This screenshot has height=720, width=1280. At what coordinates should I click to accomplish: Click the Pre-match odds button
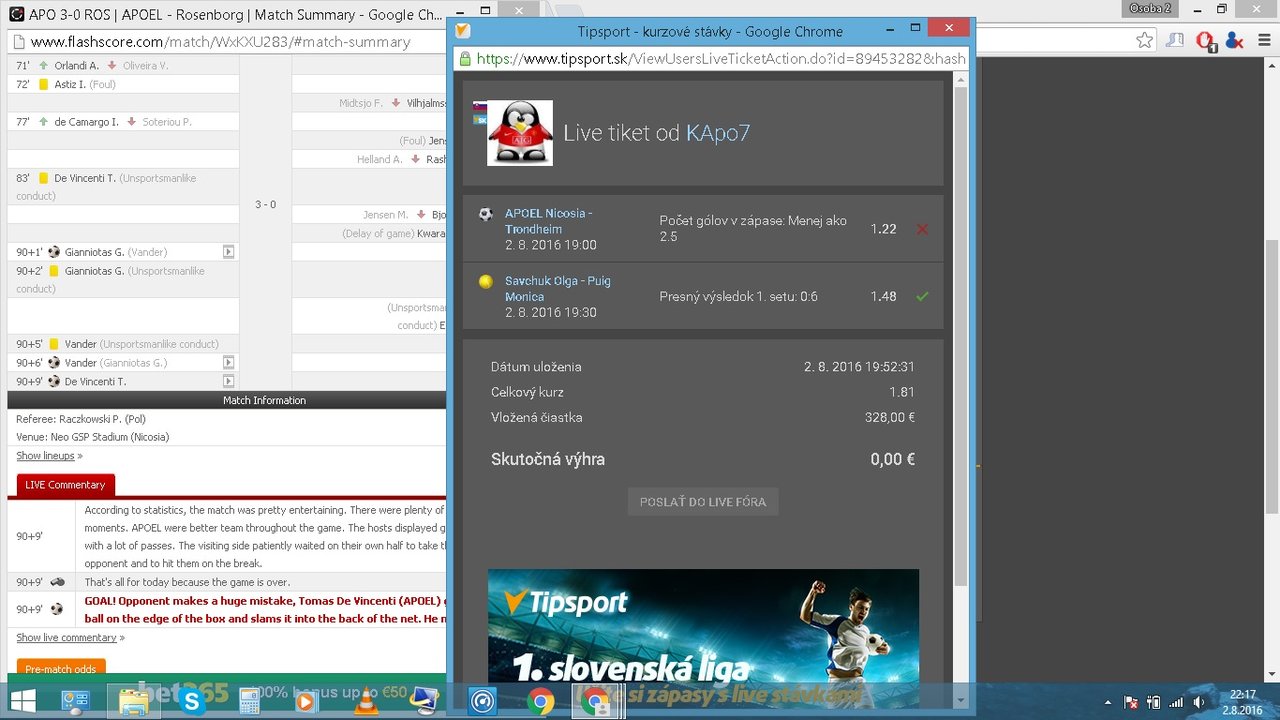point(61,669)
